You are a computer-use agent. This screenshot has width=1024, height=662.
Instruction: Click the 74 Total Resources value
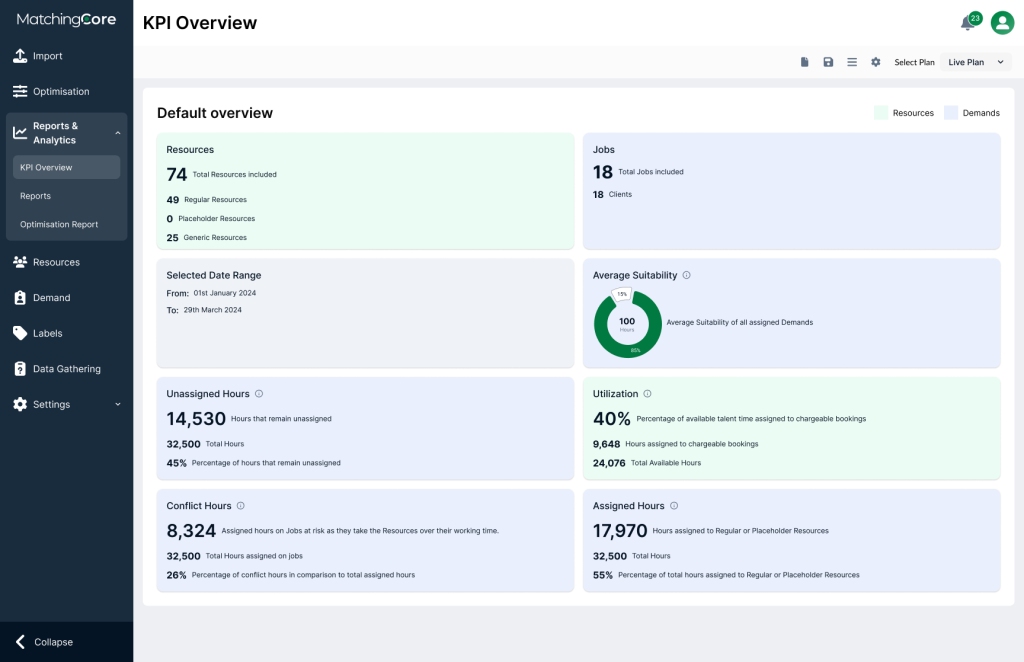(x=176, y=174)
